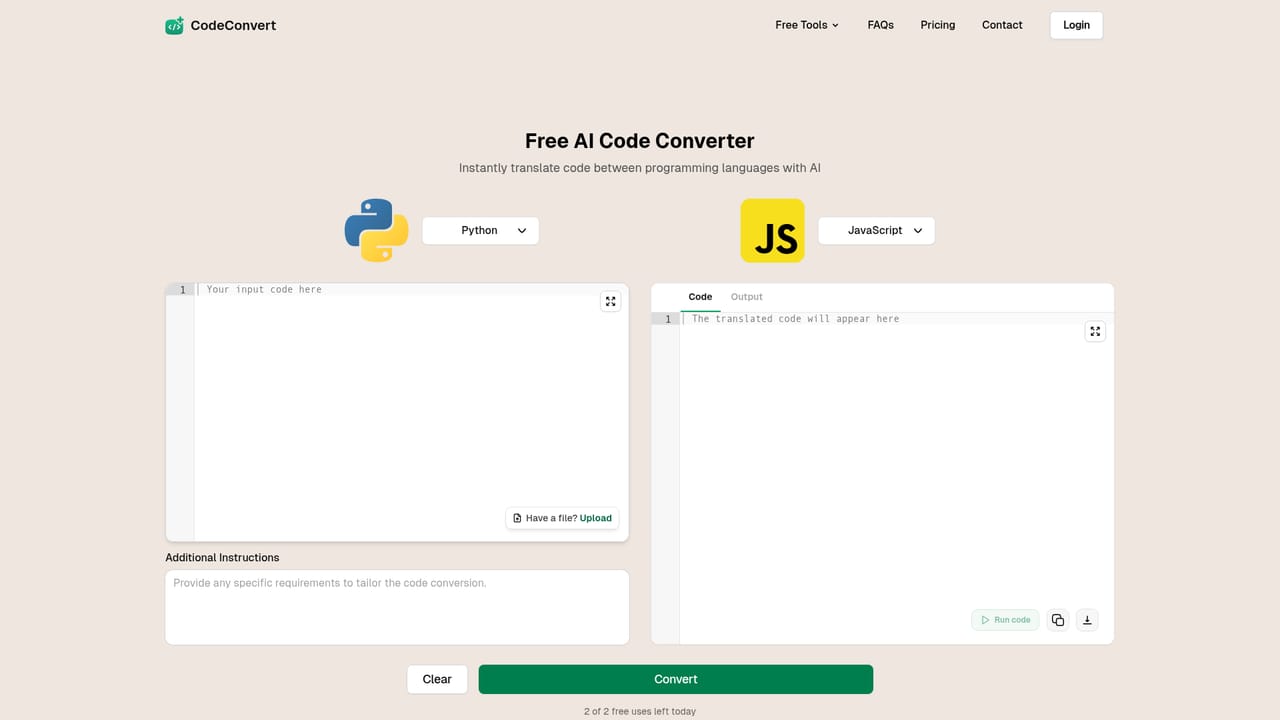Switch to the Code tab
The height and width of the screenshot is (720, 1280).
click(x=700, y=297)
